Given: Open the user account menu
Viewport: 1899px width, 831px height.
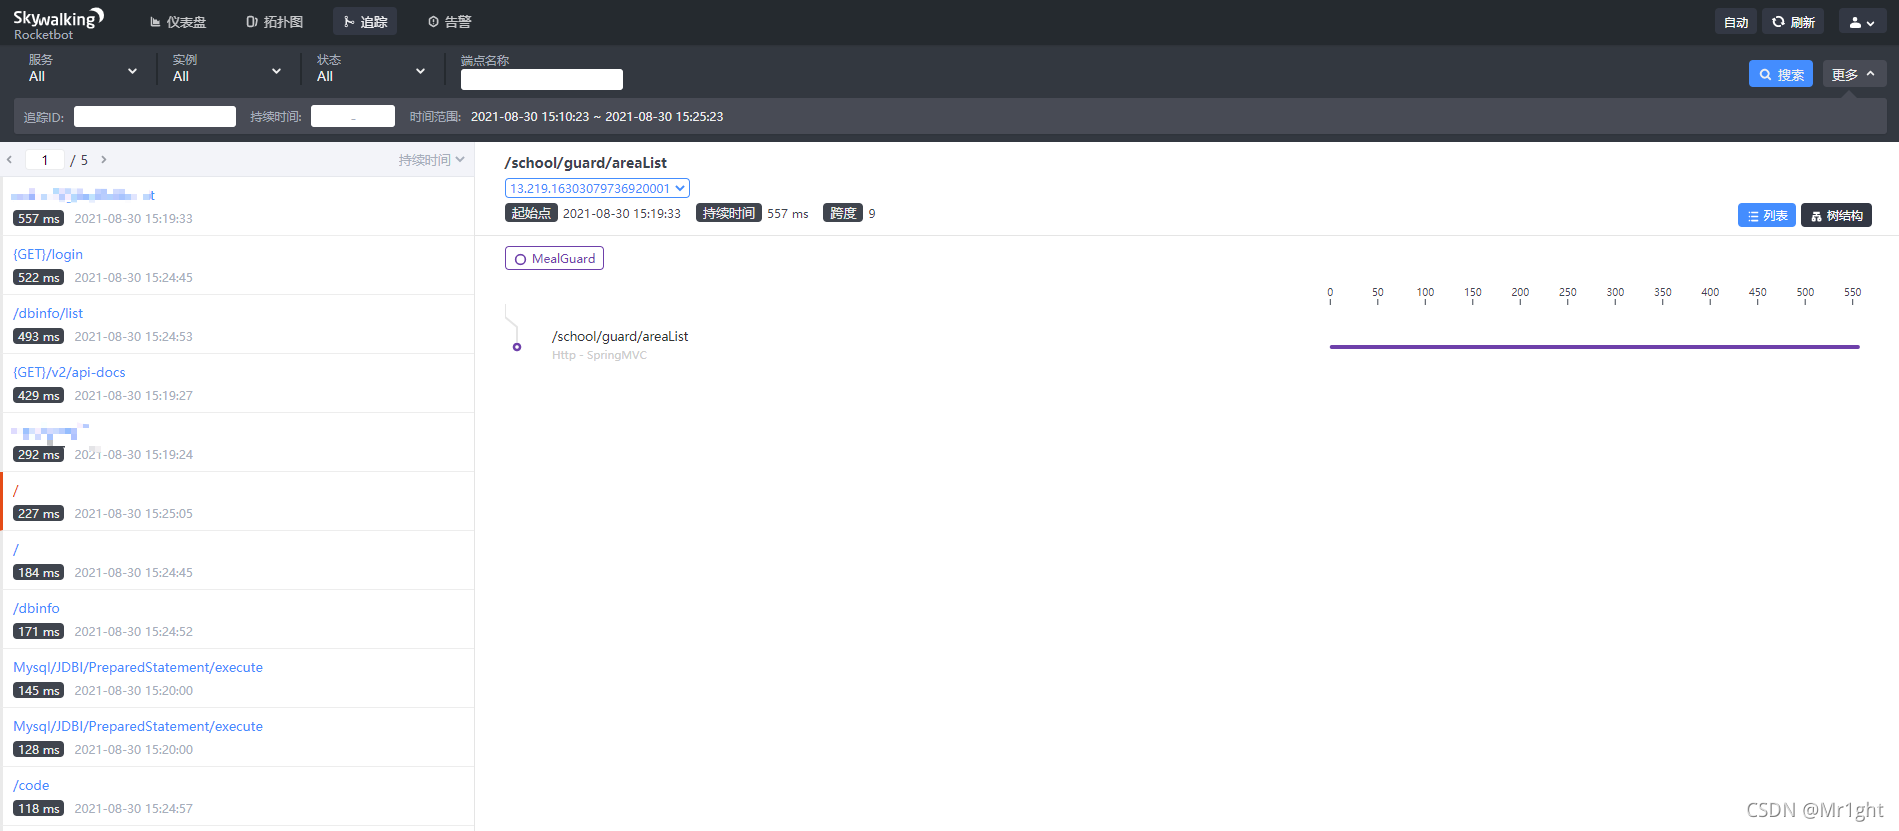Looking at the screenshot, I should tap(1862, 22).
